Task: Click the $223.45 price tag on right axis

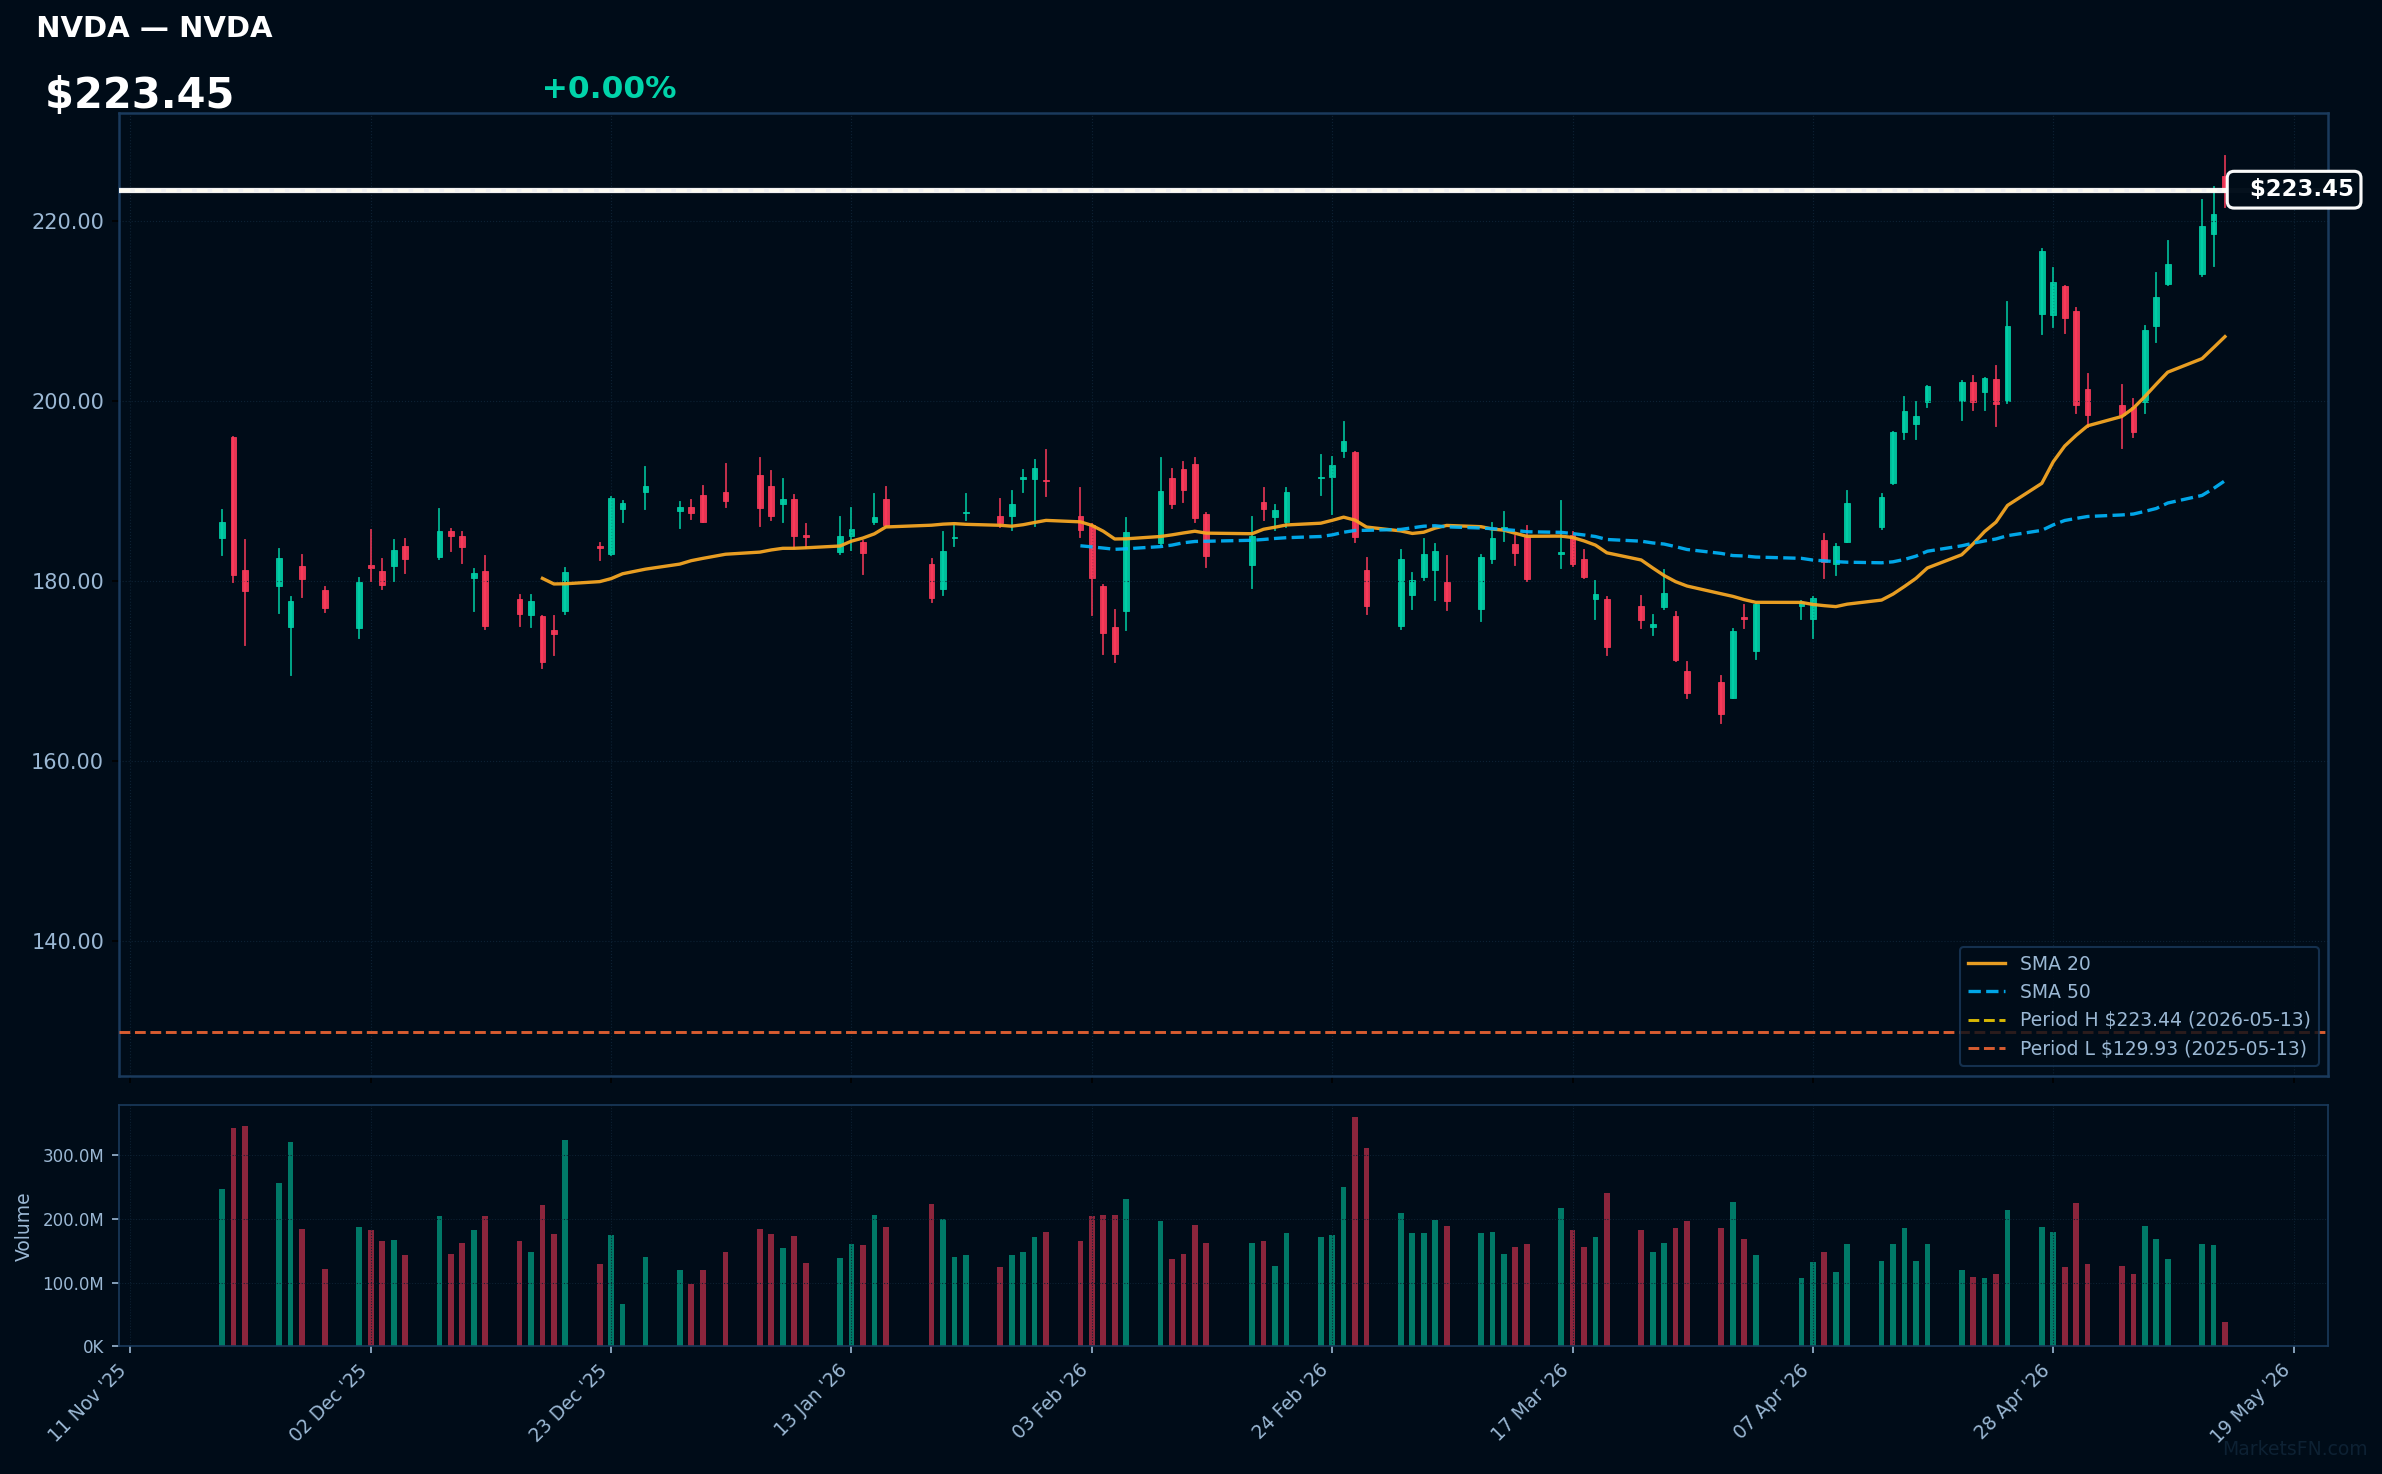Action: tap(2293, 189)
